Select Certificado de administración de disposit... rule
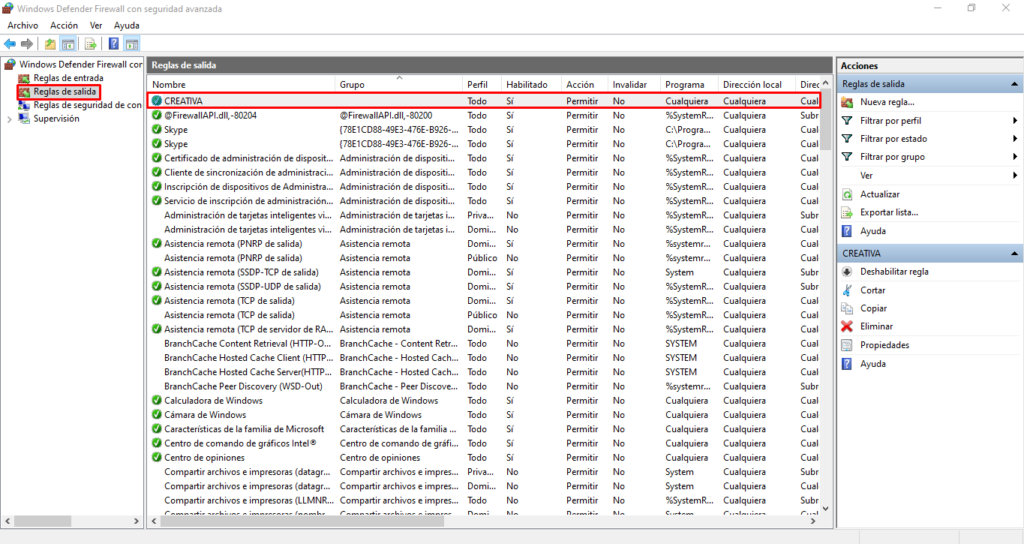 point(248,158)
